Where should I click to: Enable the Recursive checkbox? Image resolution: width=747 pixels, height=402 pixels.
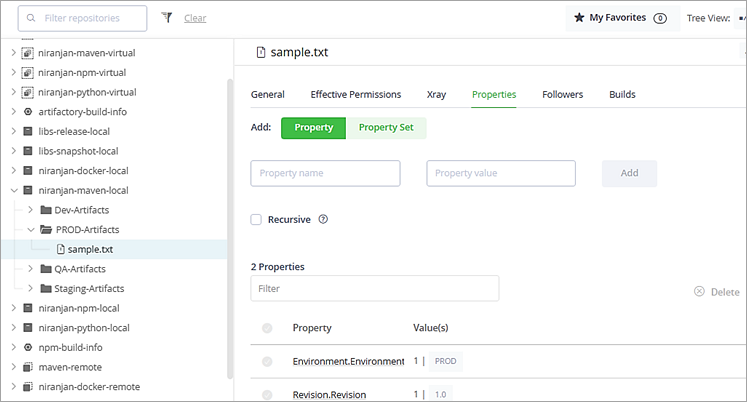pos(256,220)
